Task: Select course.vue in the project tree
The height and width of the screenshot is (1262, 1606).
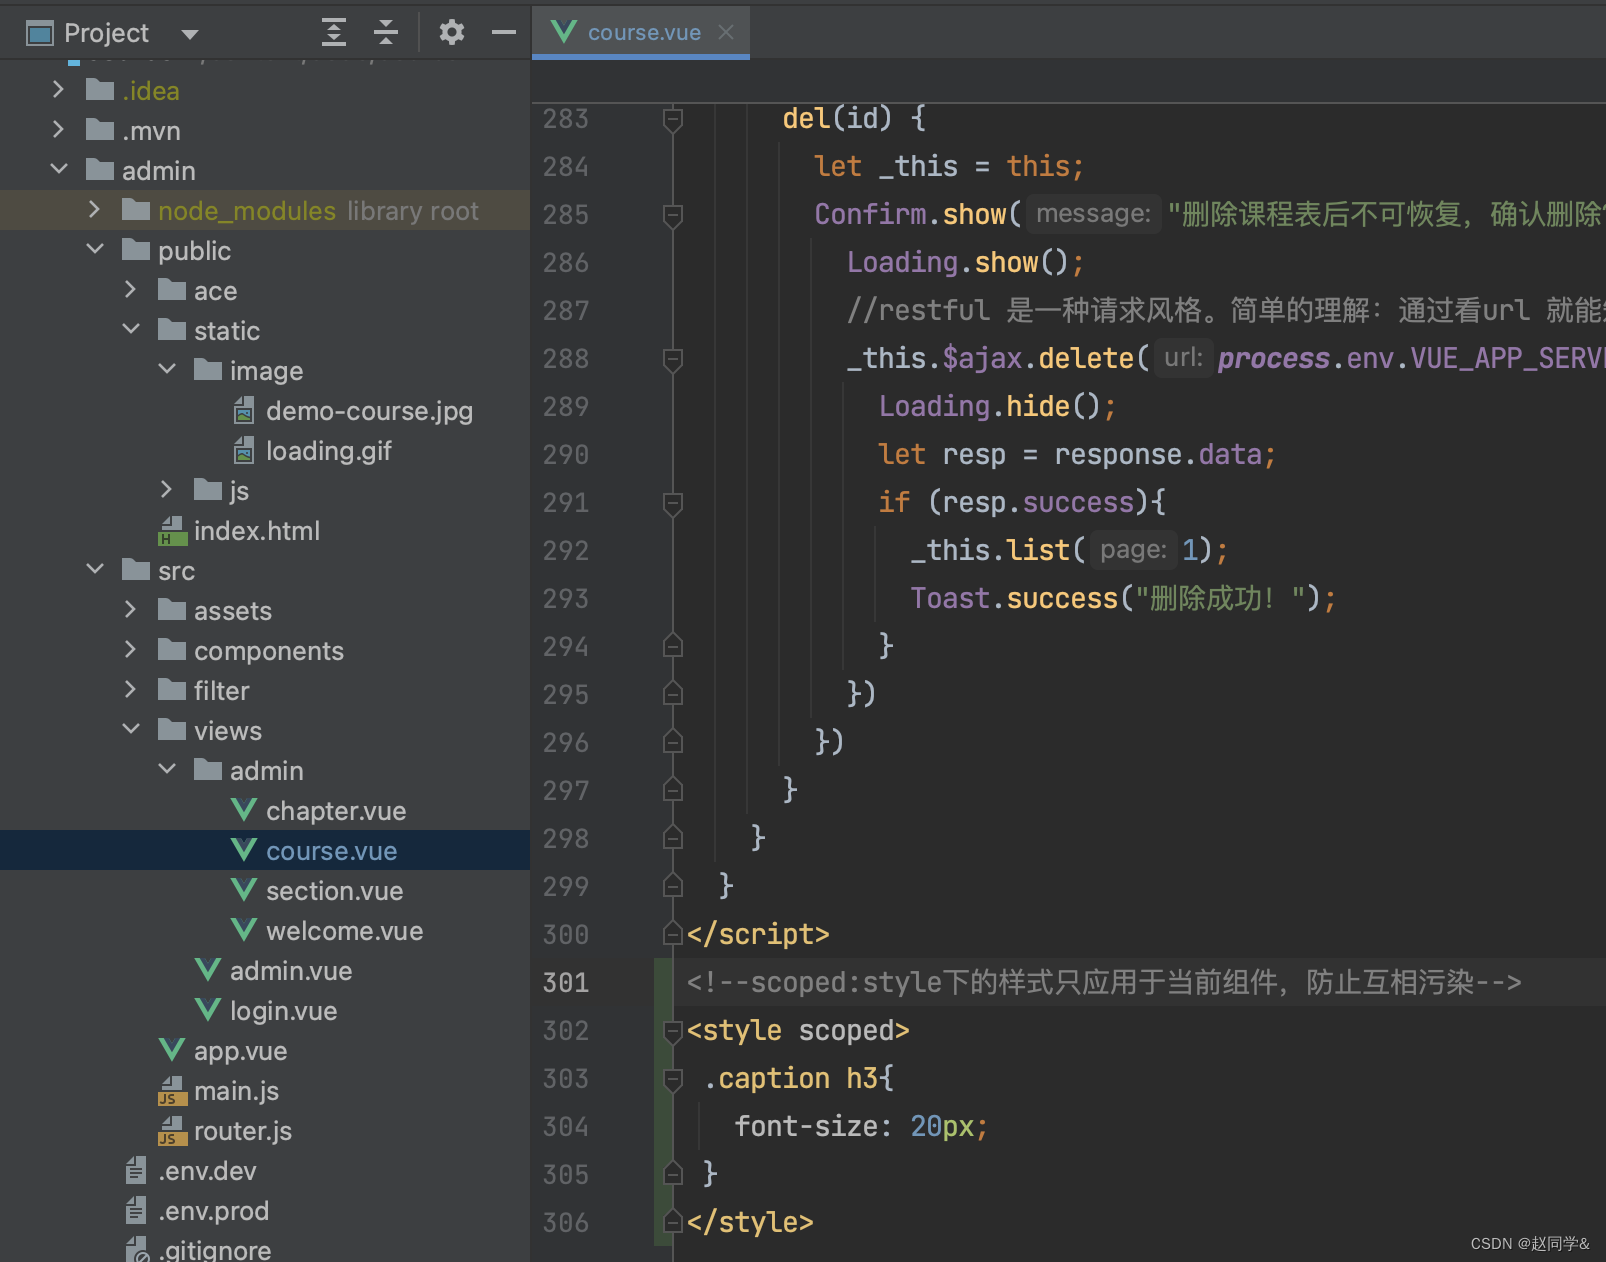Action: click(x=331, y=851)
